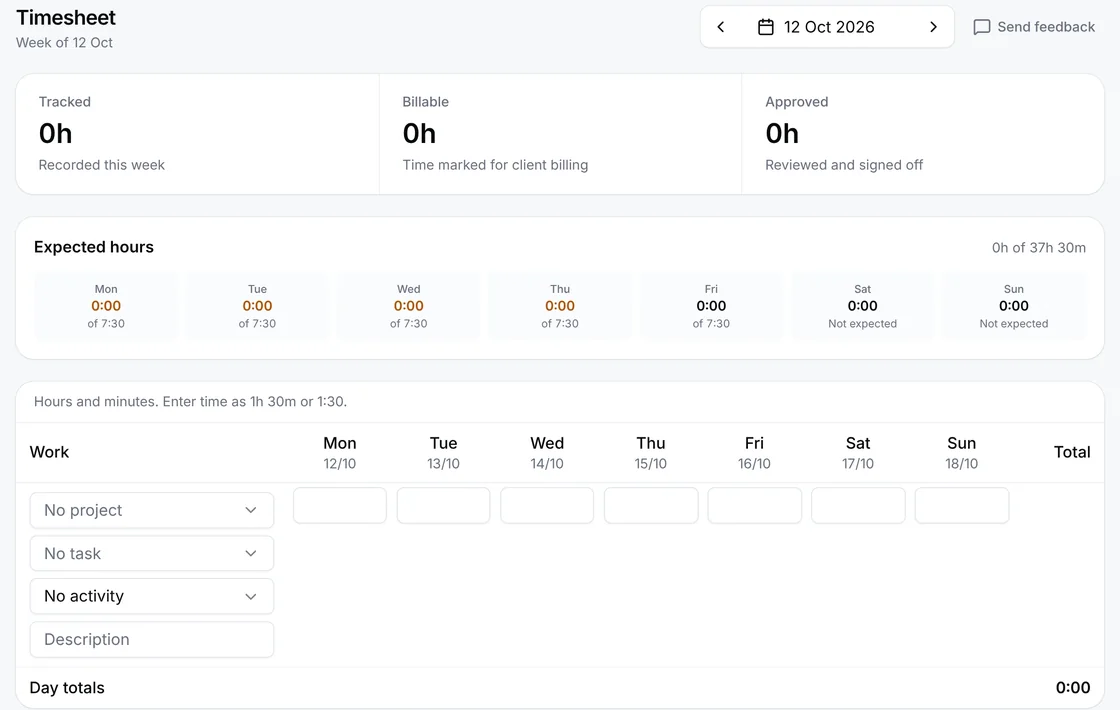1120x710 pixels.
Task: Click the Timesheet page heading
Action: tap(66, 17)
